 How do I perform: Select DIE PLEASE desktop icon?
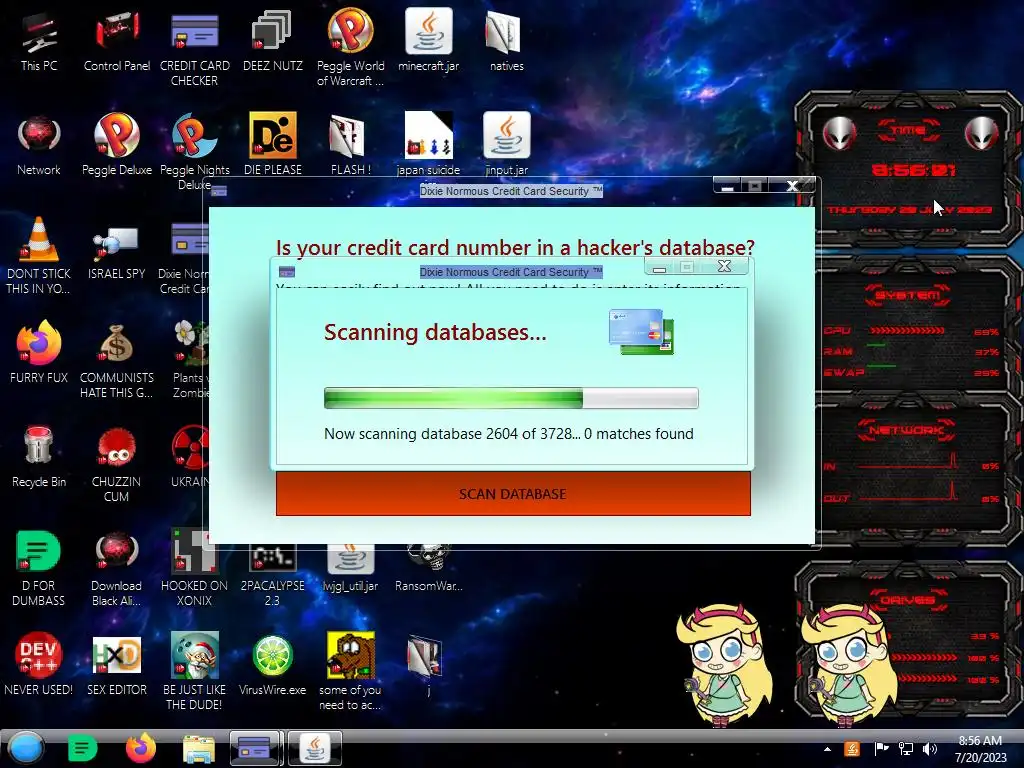click(273, 145)
